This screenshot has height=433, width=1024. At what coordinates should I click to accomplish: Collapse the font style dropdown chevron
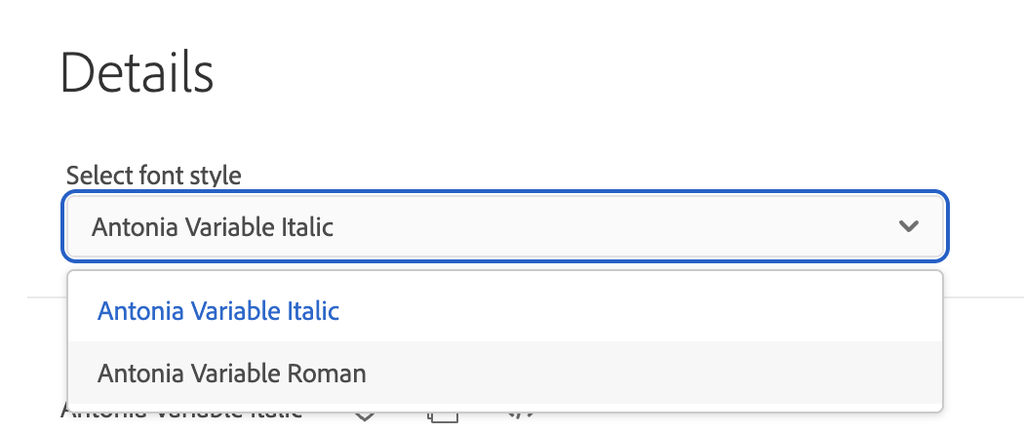908,227
